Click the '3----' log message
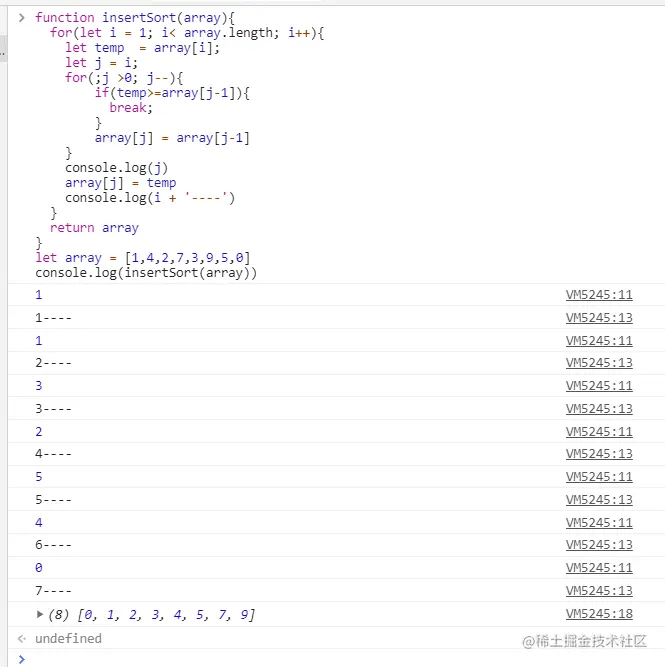Image resolution: width=665 pixels, height=667 pixels. pyautogui.click(x=53, y=409)
